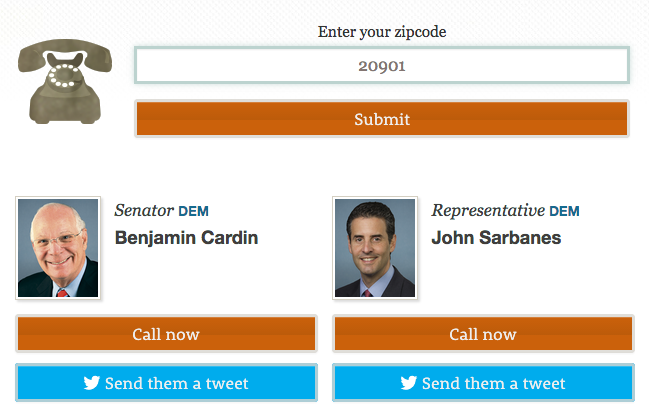Viewport: 649px width, 418px height.
Task: Click the 20901 zipcode text
Action: [x=382, y=66]
